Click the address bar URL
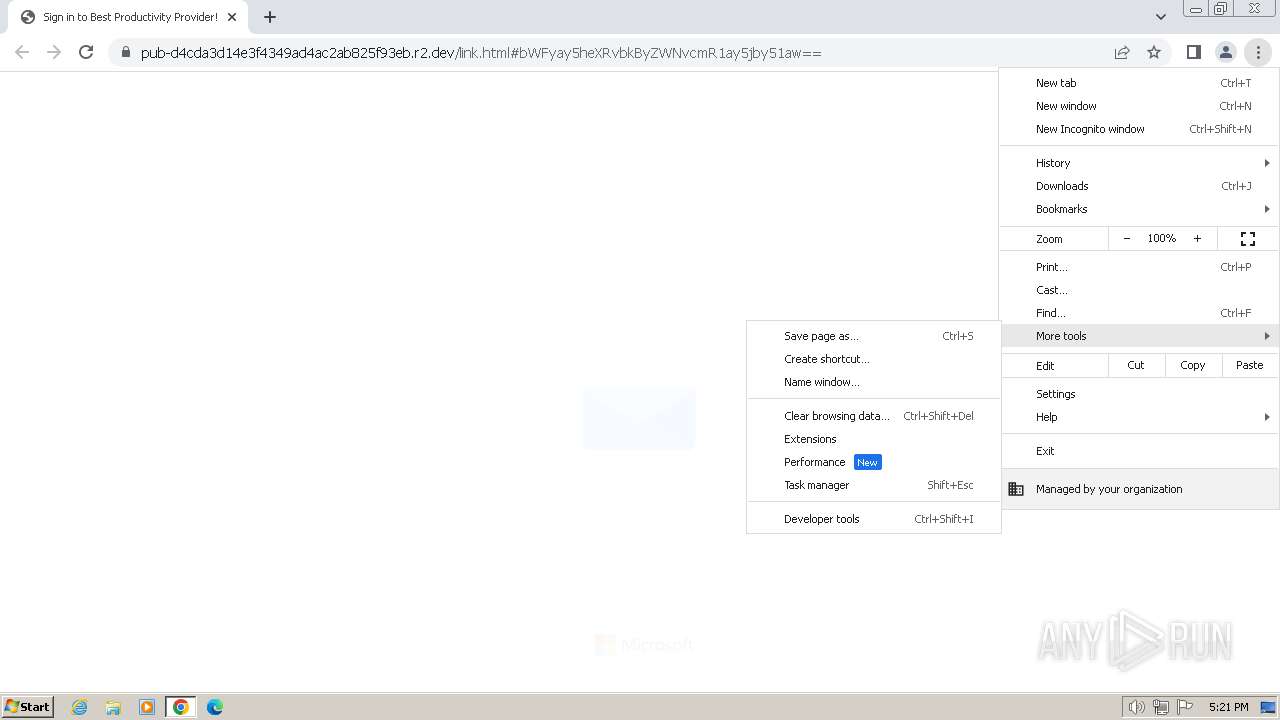The width and height of the screenshot is (1280, 720). click(481, 53)
